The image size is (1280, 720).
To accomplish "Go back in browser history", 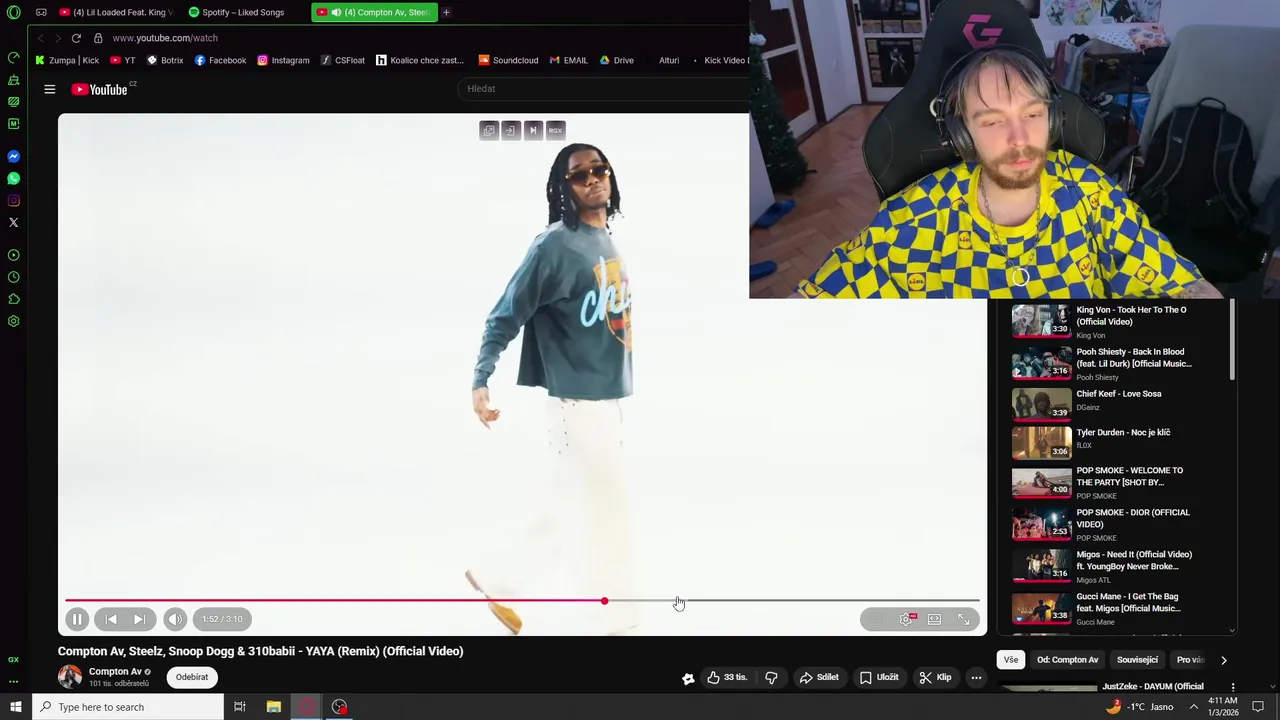I will pos(40,38).
